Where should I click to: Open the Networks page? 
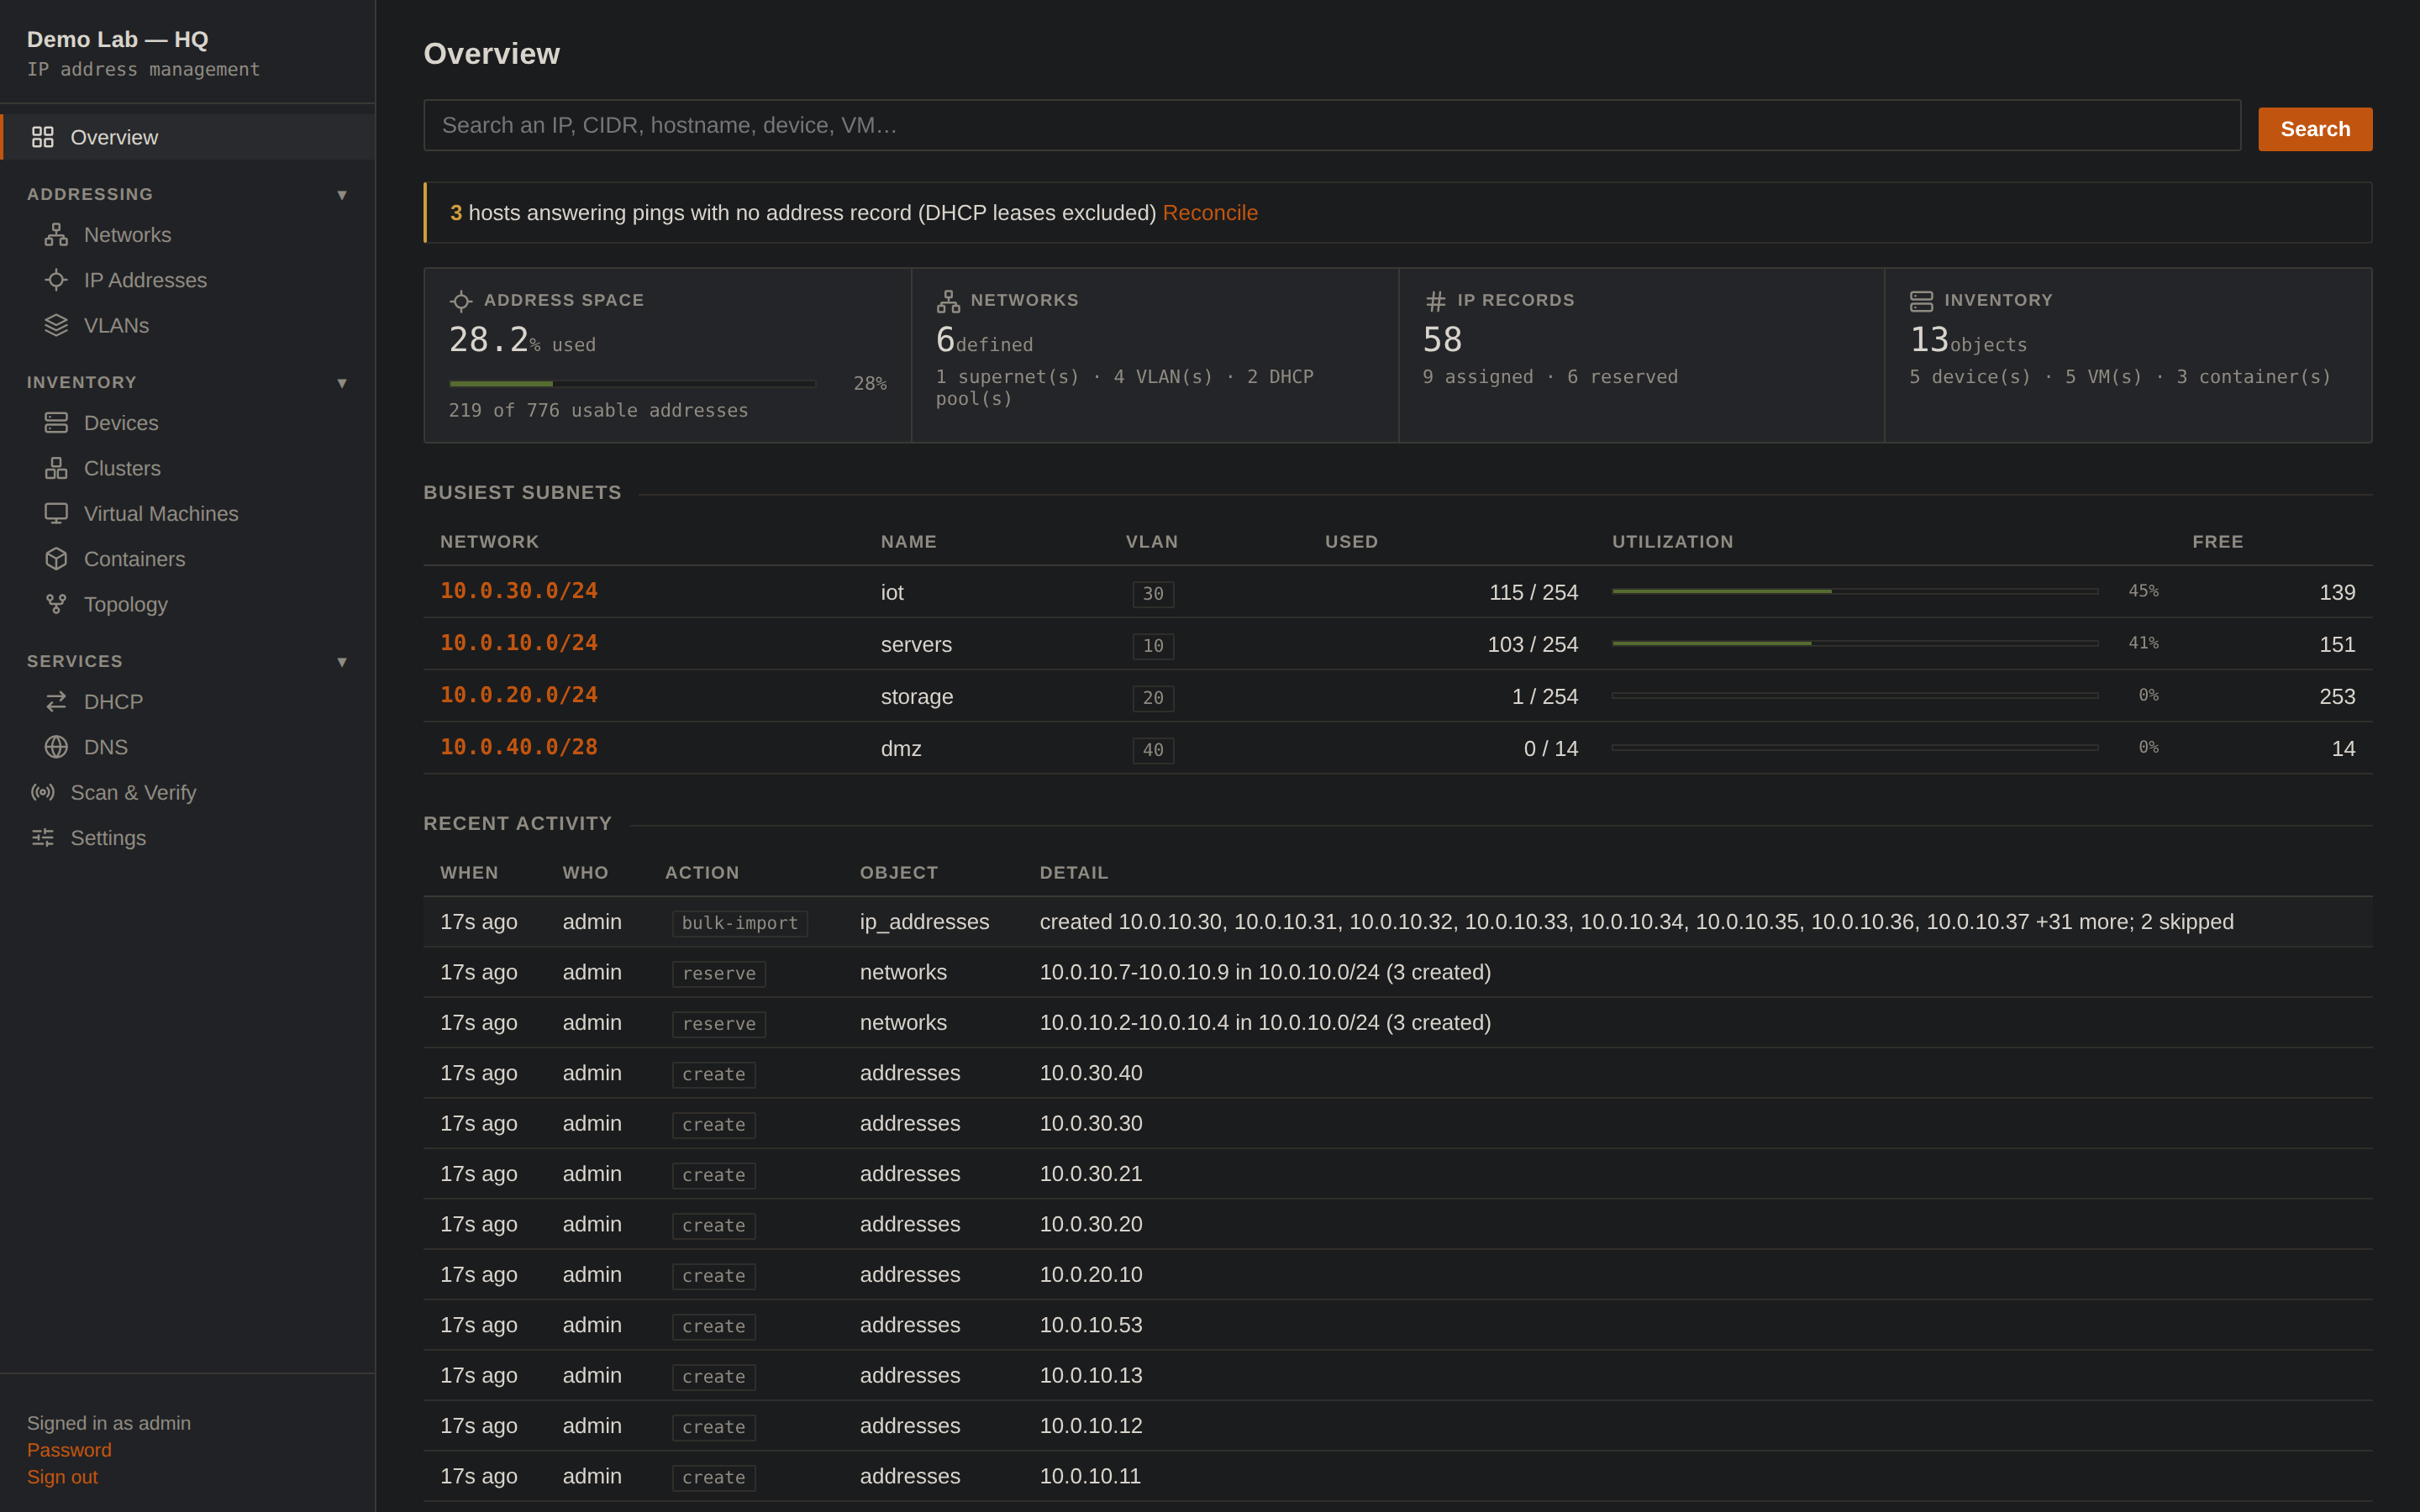128,235
